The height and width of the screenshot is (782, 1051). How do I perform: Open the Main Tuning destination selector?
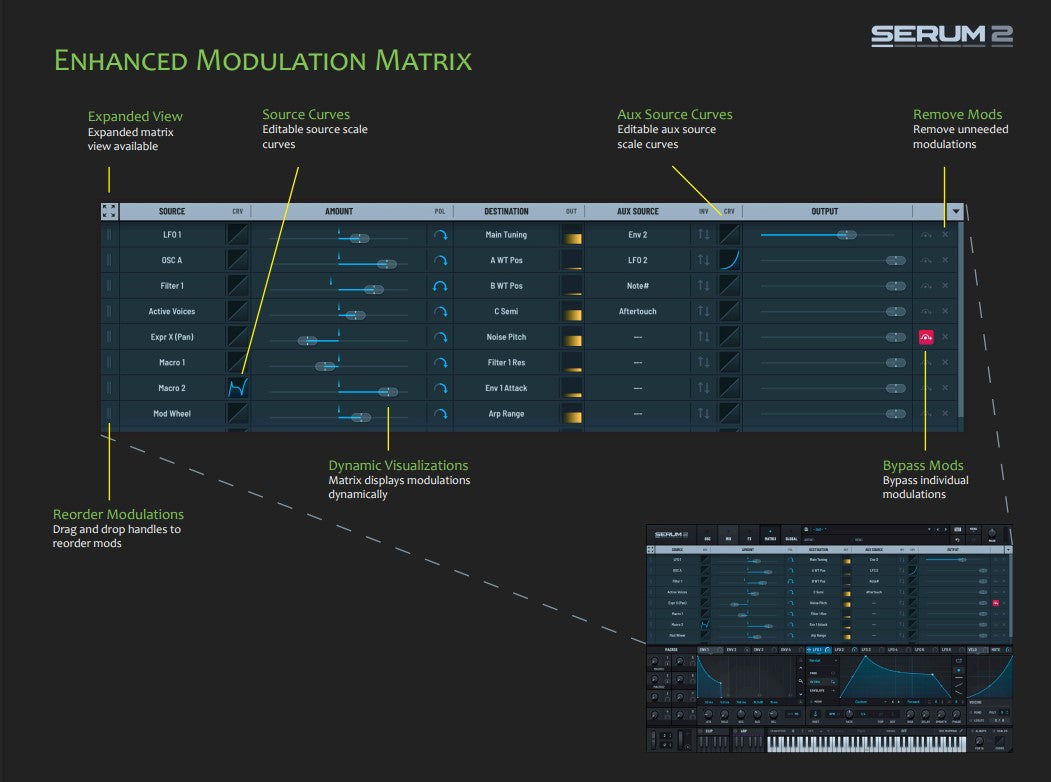pyautogui.click(x=506, y=235)
